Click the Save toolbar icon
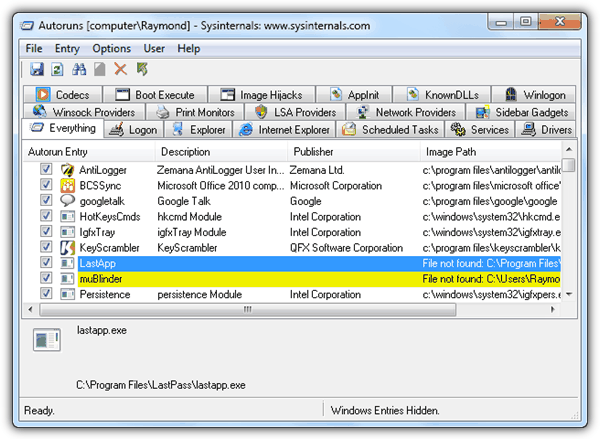Screen dimensions: 600x439 pos(37,69)
